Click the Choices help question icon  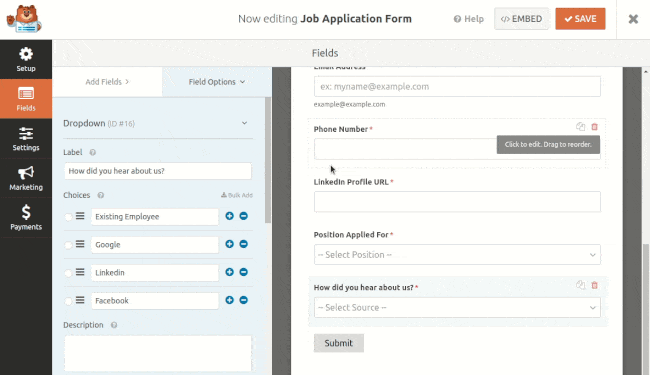click(101, 195)
